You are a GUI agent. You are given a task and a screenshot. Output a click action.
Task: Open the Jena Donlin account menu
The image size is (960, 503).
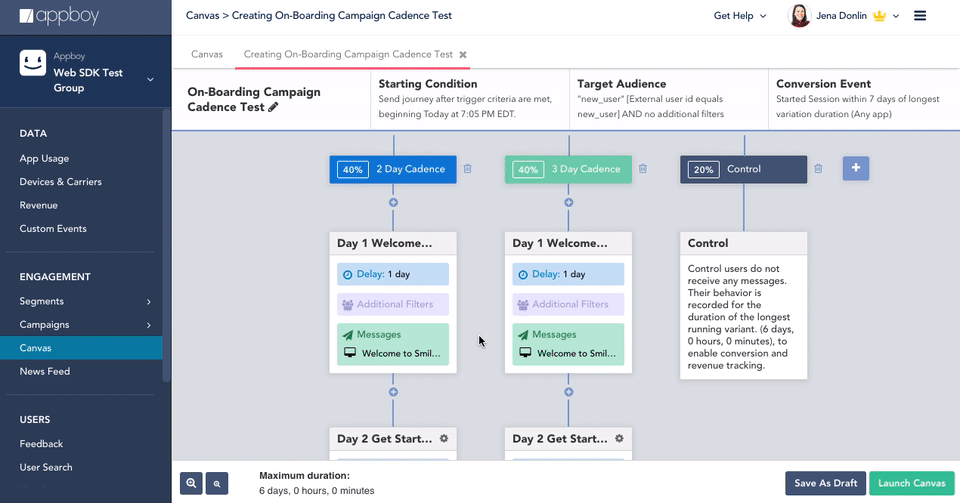845,16
